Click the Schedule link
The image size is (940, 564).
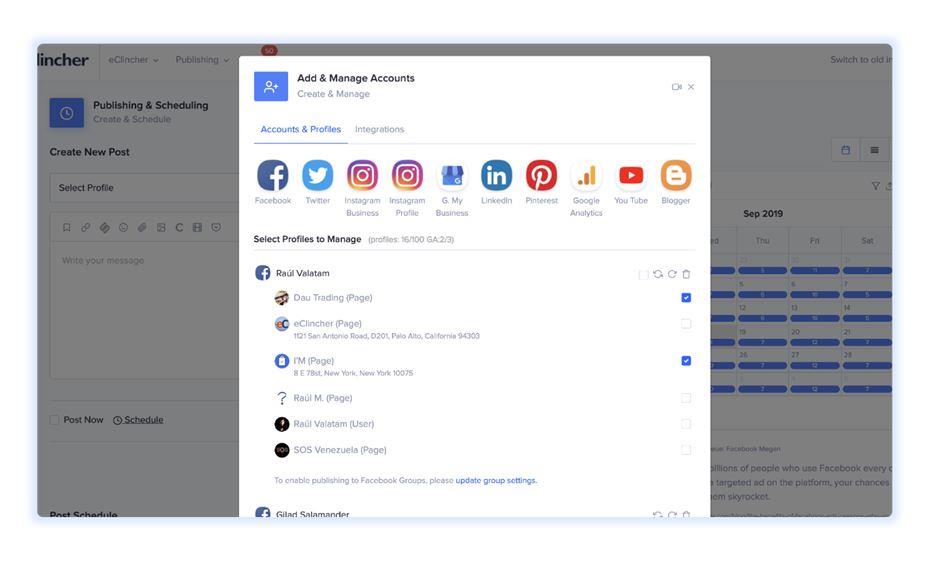138,420
